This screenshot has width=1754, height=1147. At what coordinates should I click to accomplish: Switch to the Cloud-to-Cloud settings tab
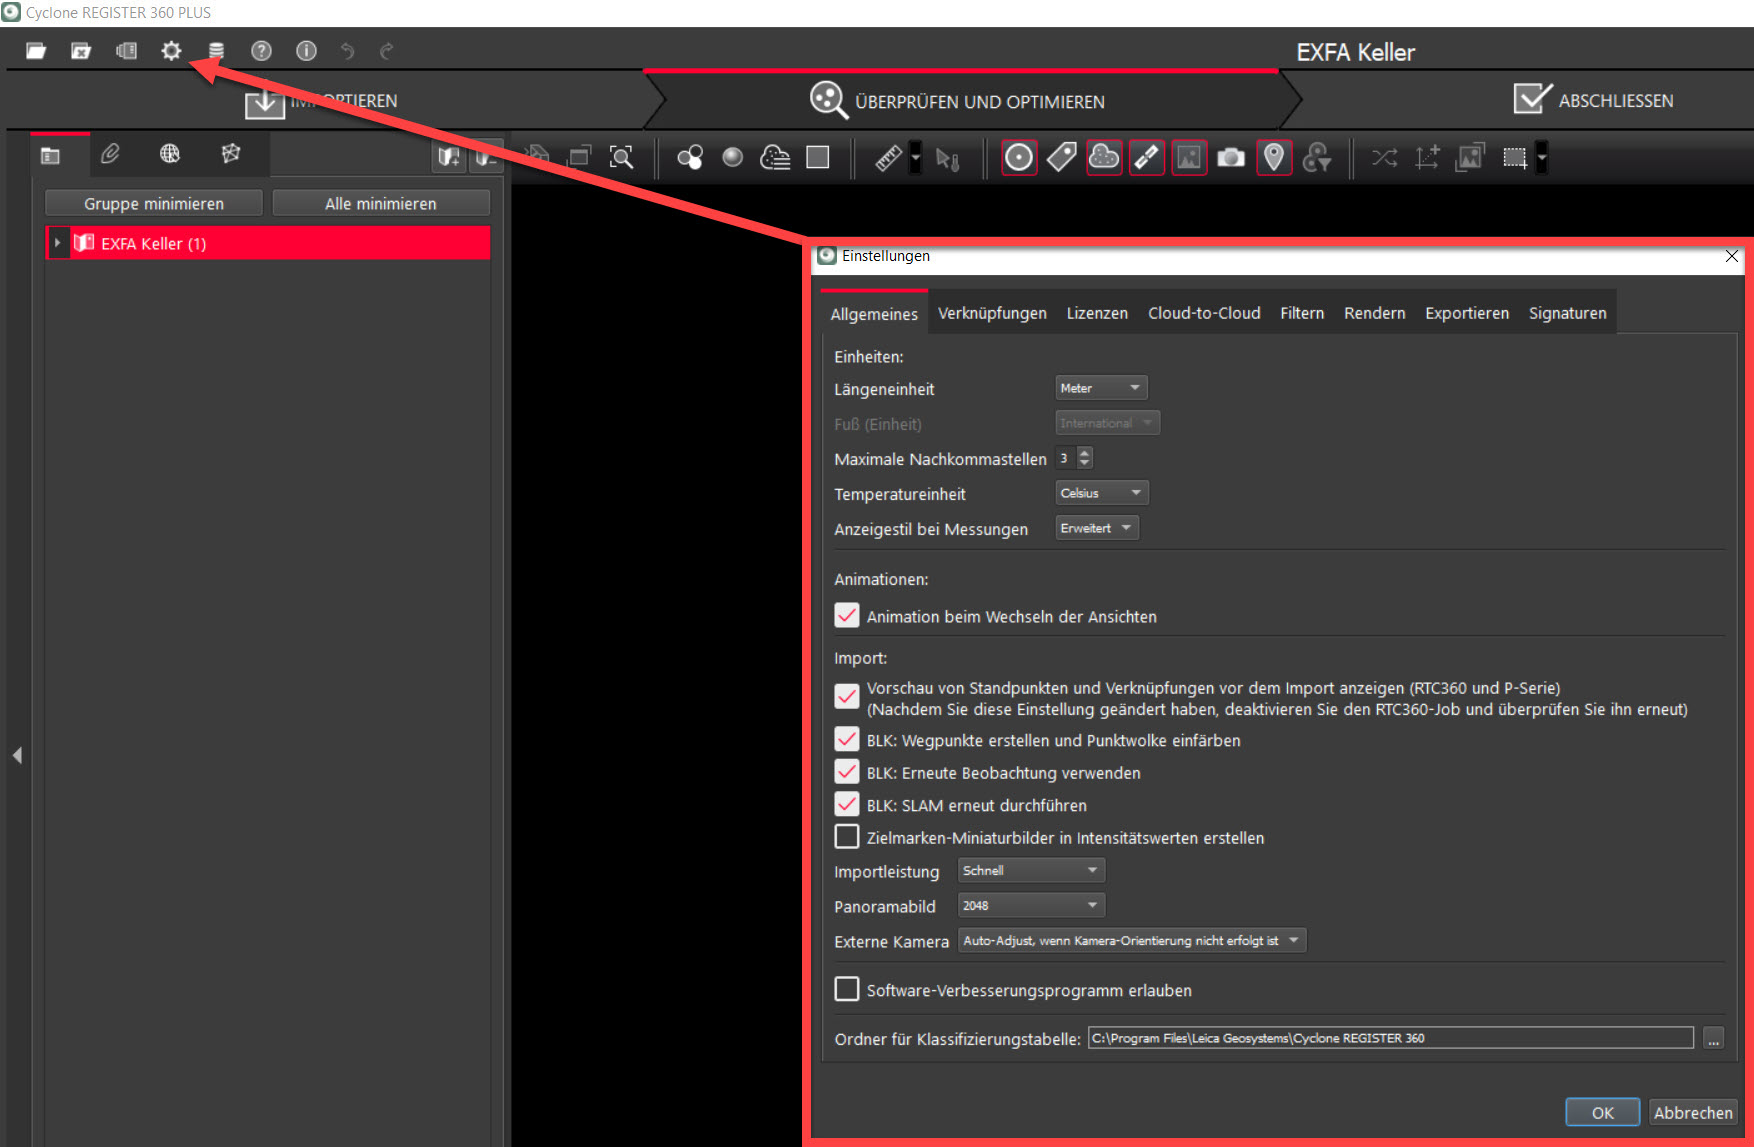pyautogui.click(x=1204, y=313)
